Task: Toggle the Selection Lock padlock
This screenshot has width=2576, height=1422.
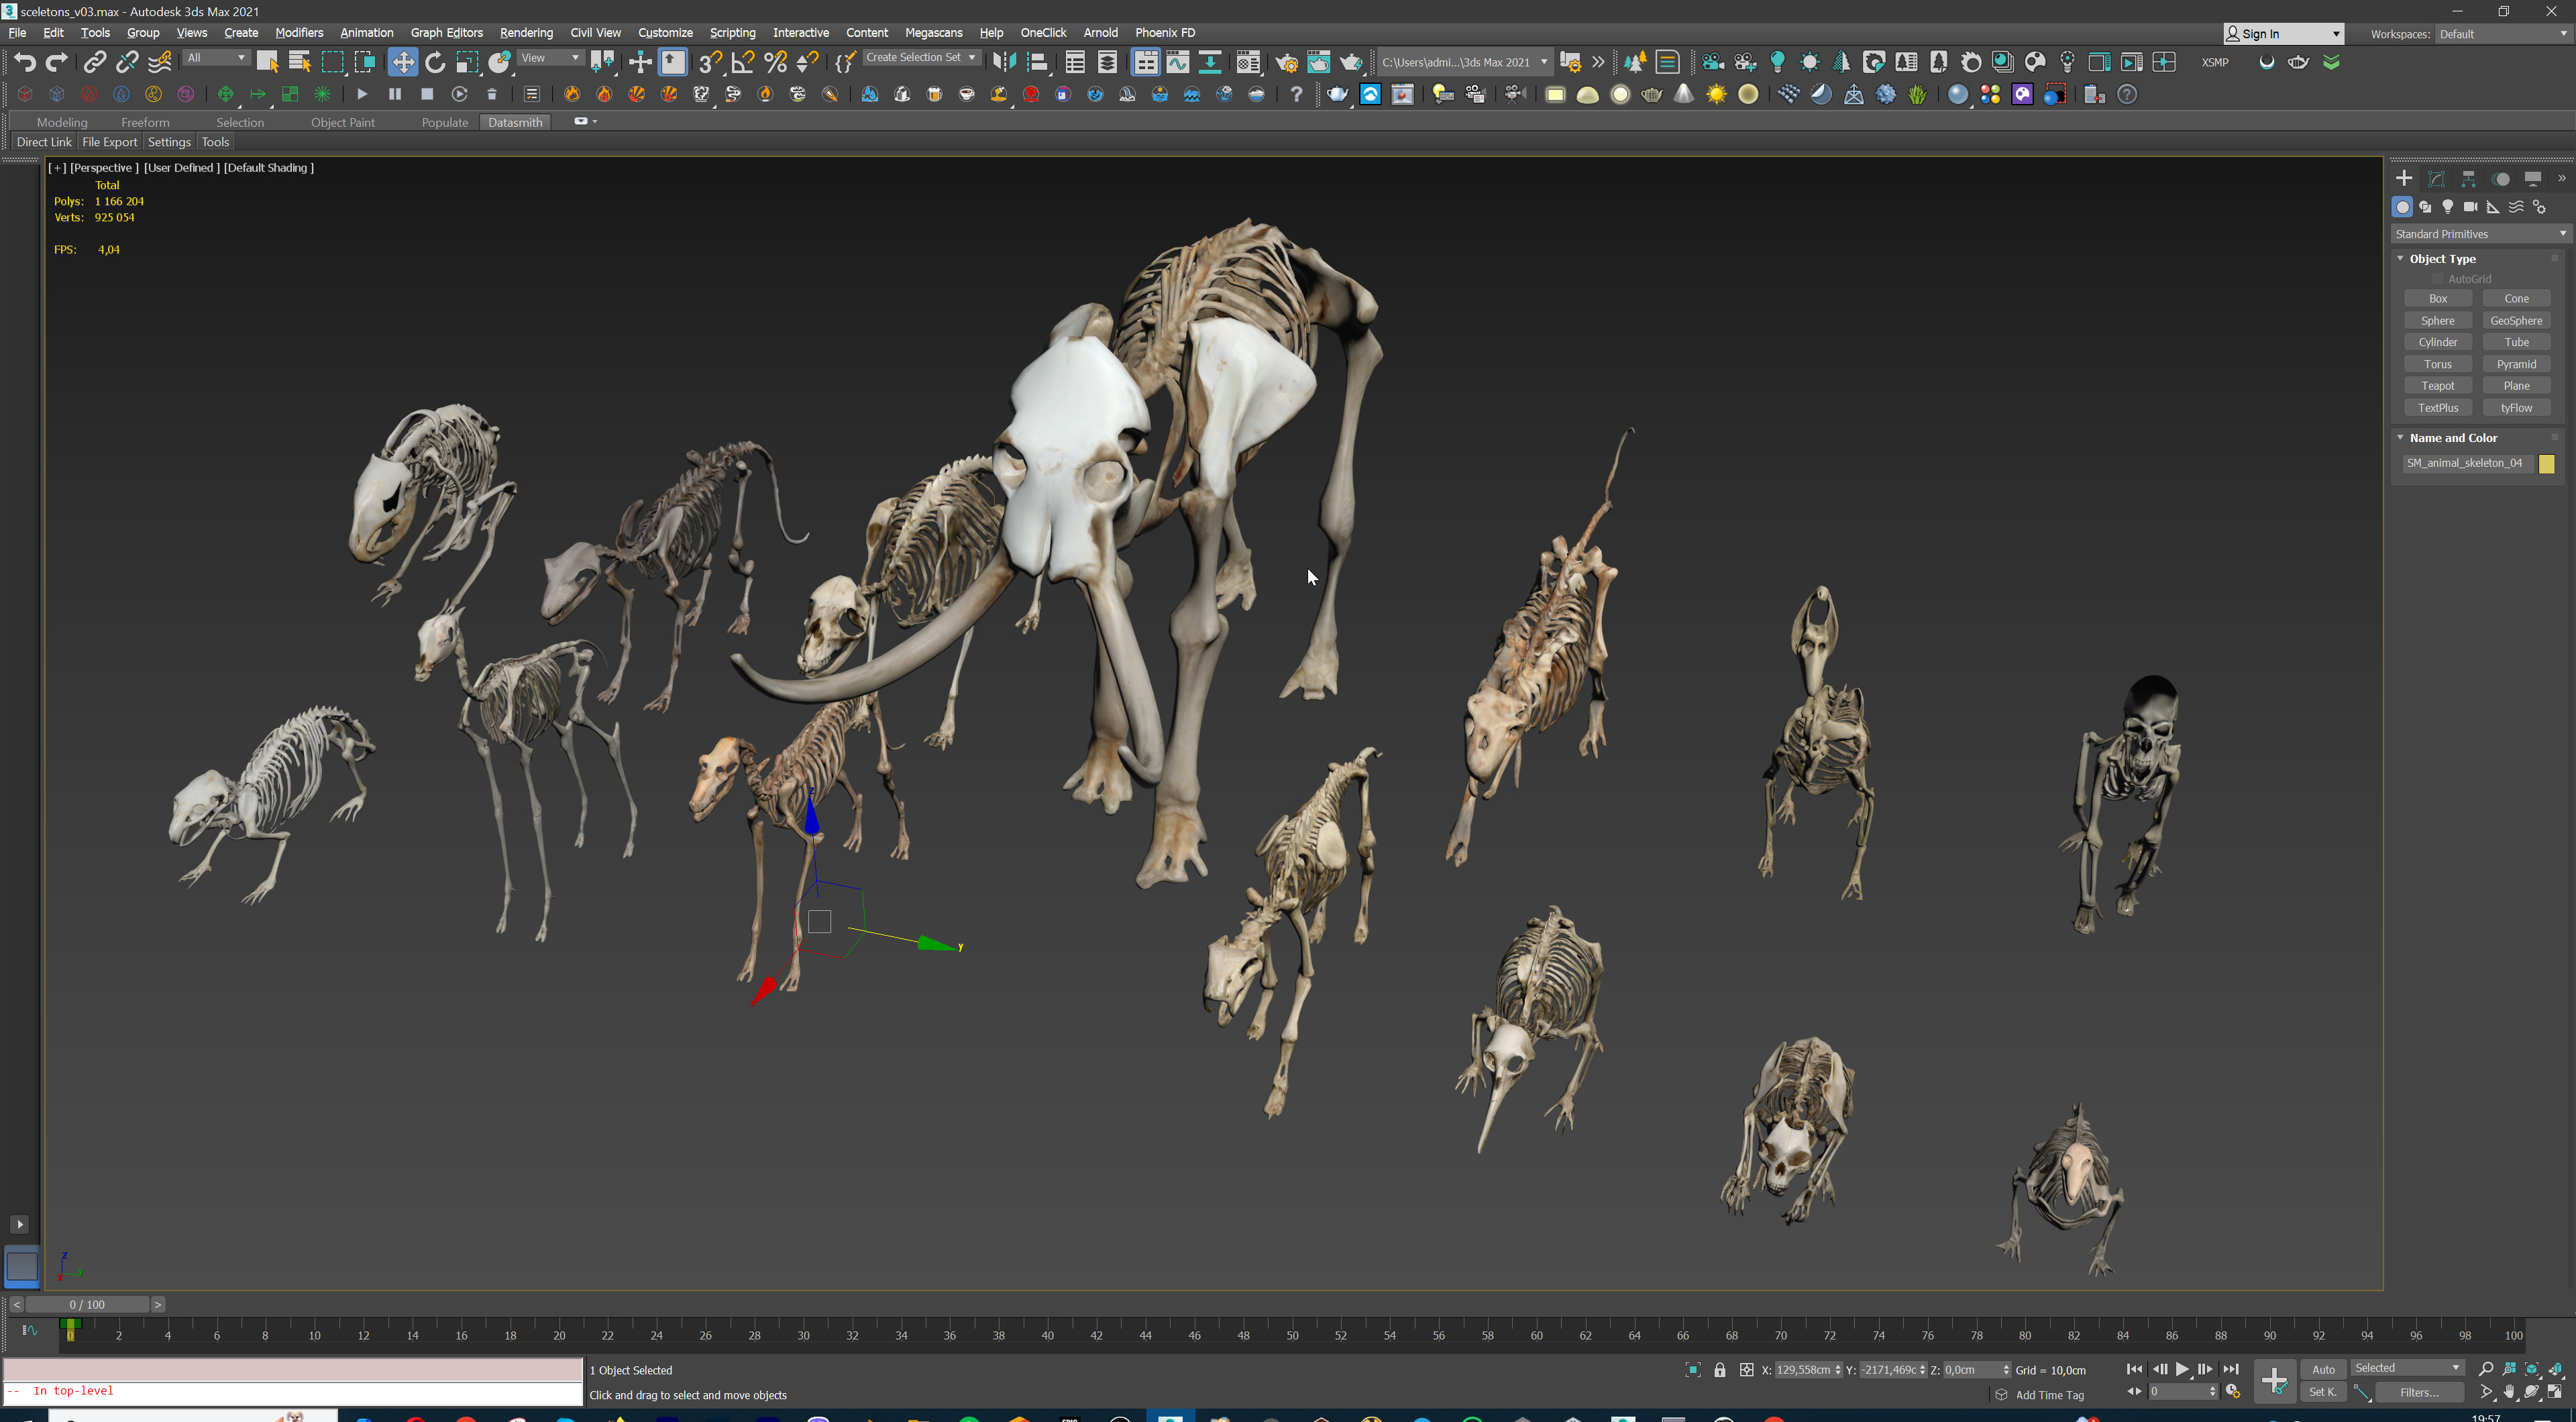Action: click(1720, 1370)
